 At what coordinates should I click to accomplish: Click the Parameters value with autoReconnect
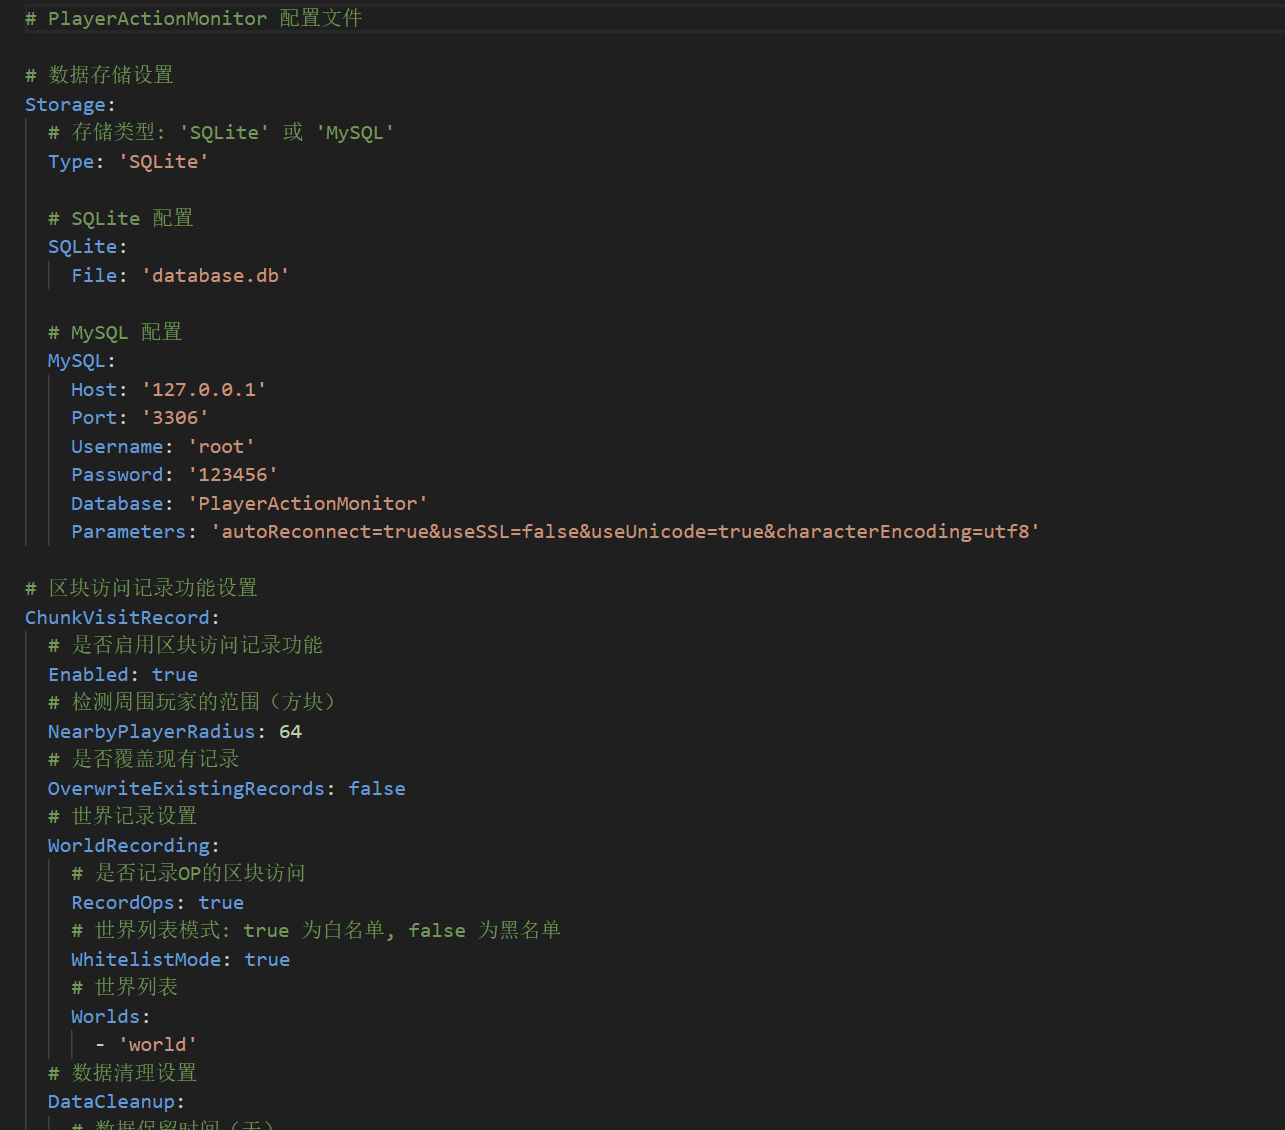pos(625,531)
